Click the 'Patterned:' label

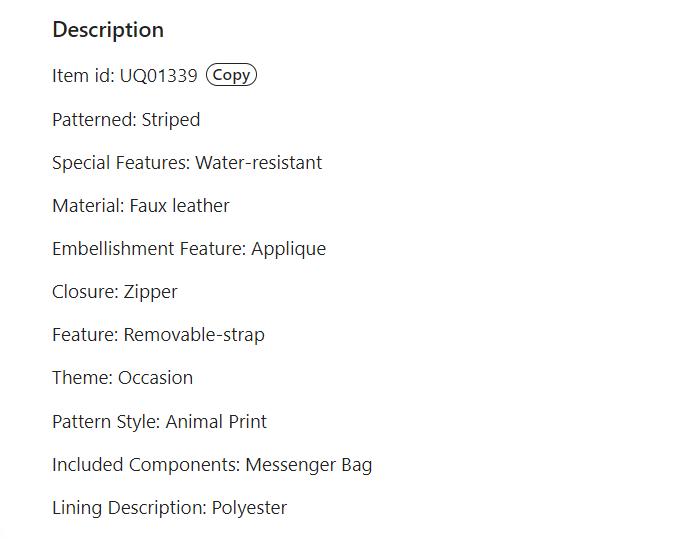coord(94,120)
